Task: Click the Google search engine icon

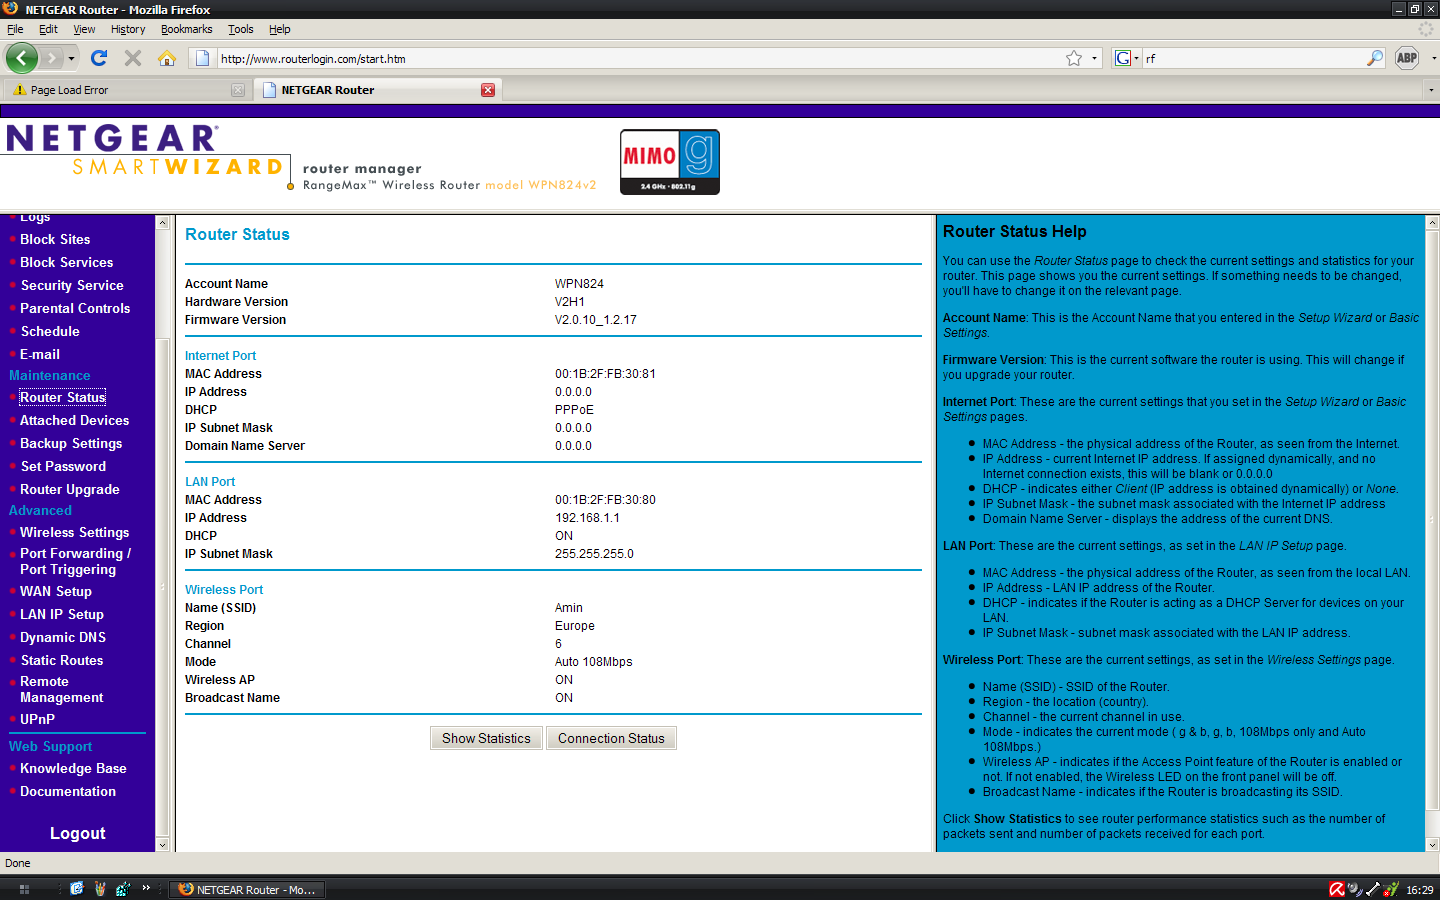Action: coord(1123,58)
